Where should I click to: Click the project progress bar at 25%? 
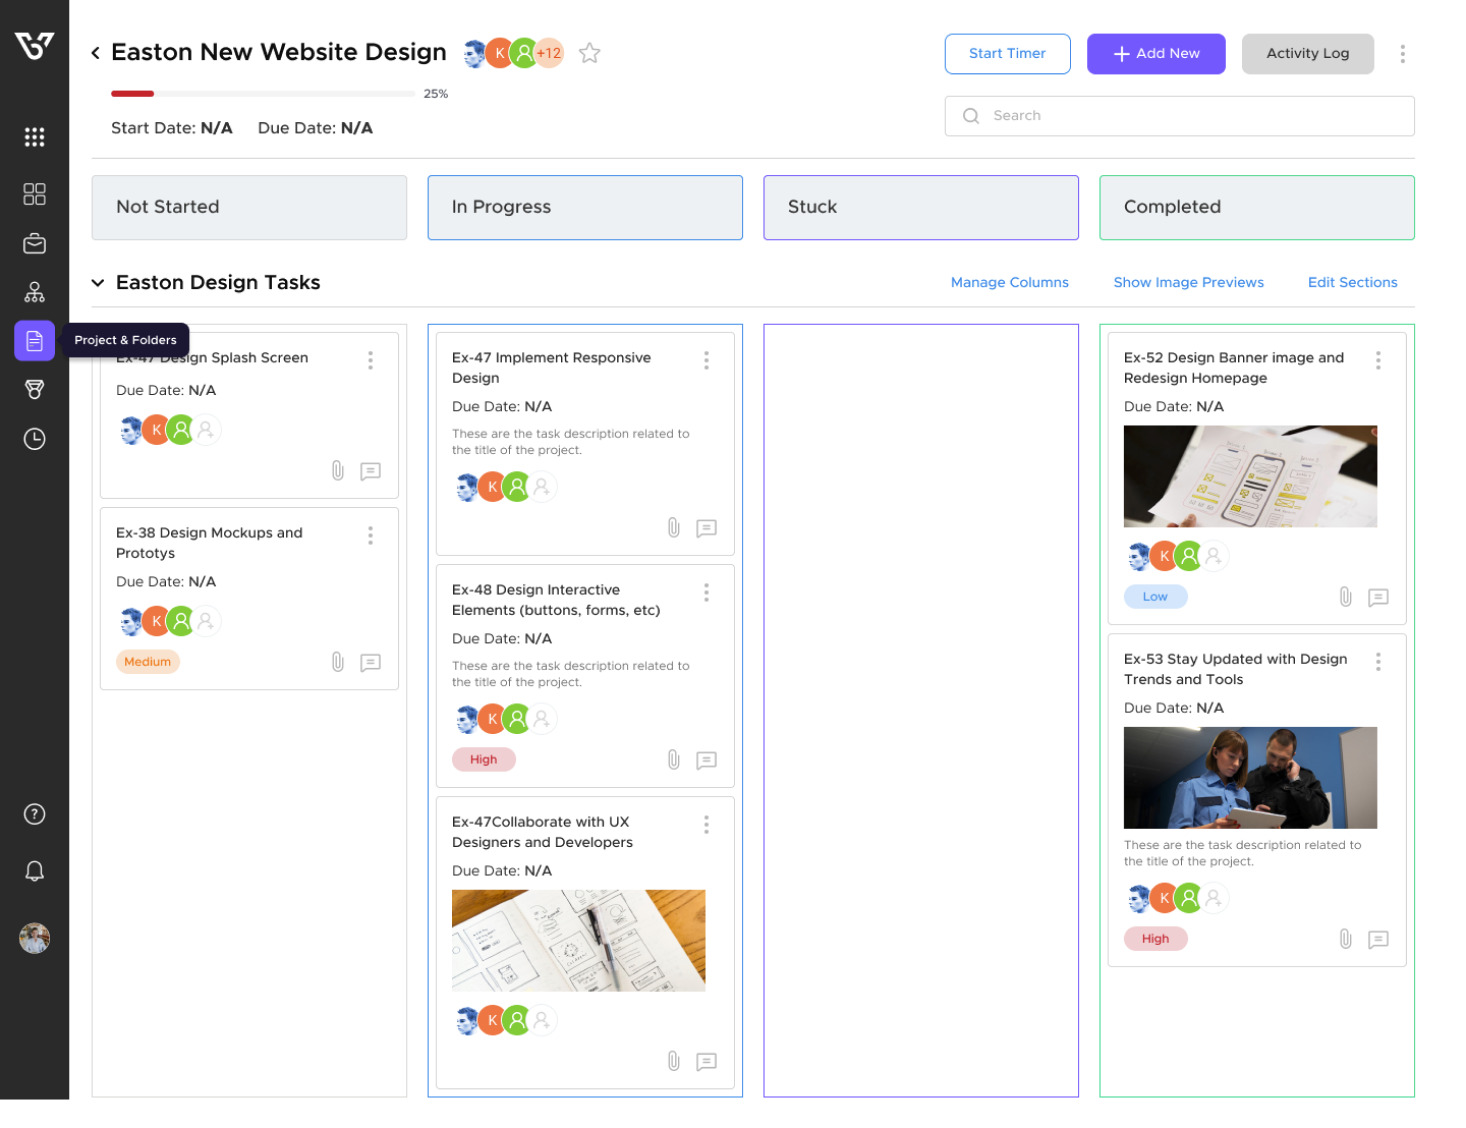pyautogui.click(x=262, y=94)
